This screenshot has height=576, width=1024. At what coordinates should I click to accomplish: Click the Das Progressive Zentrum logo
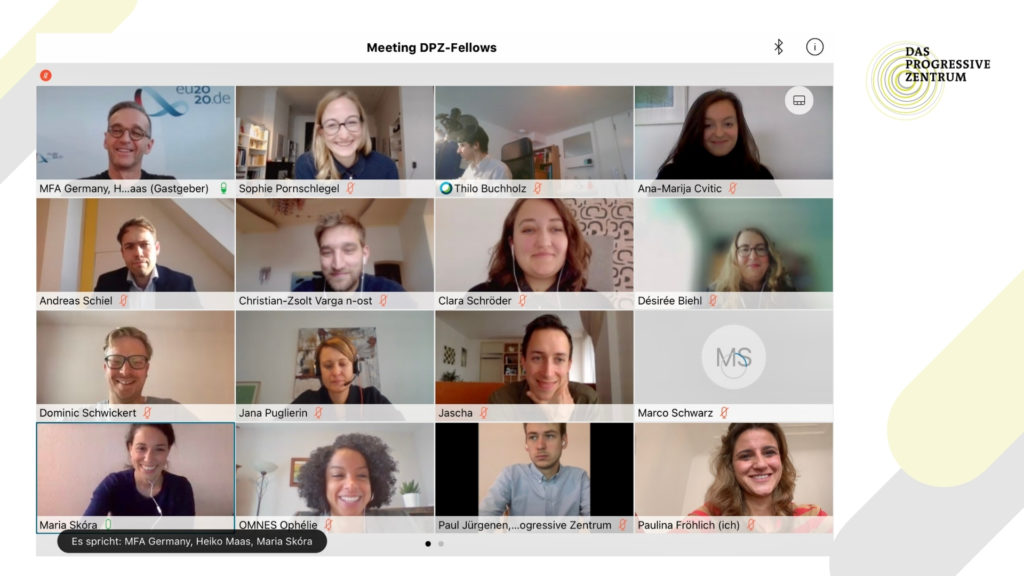pyautogui.click(x=928, y=80)
